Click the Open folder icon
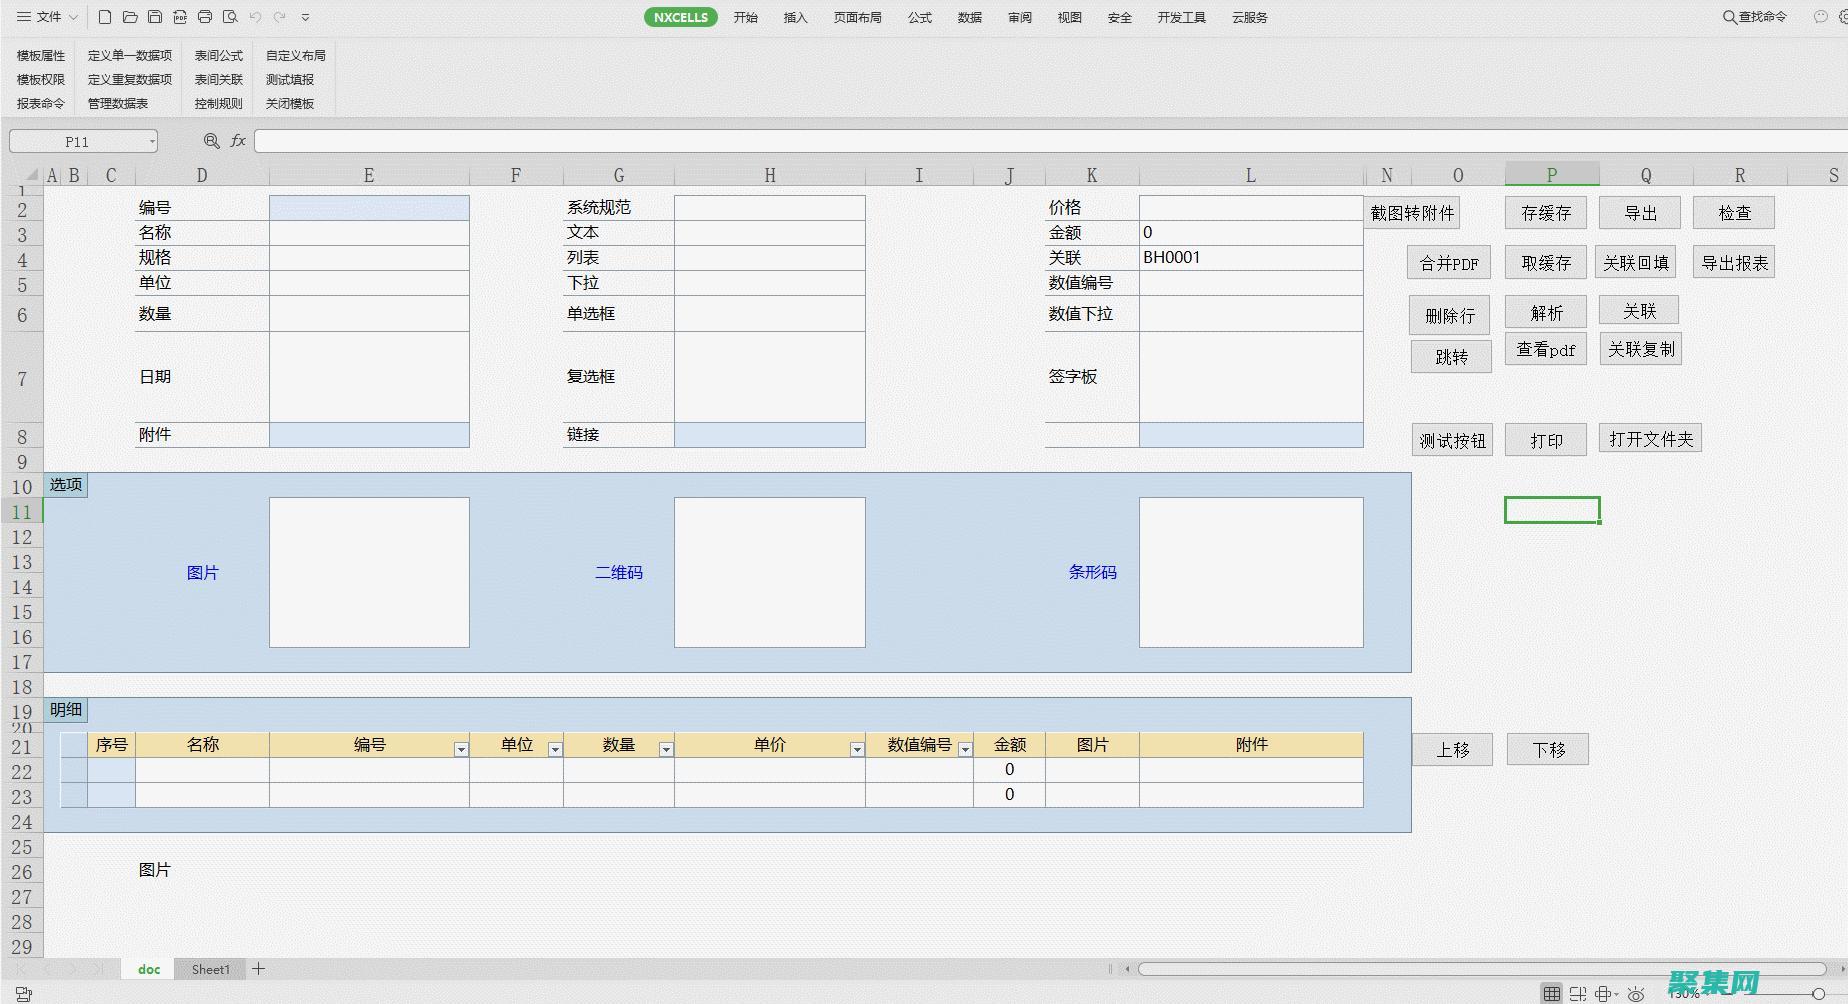Screen dimensions: 1848x1004 (130, 17)
